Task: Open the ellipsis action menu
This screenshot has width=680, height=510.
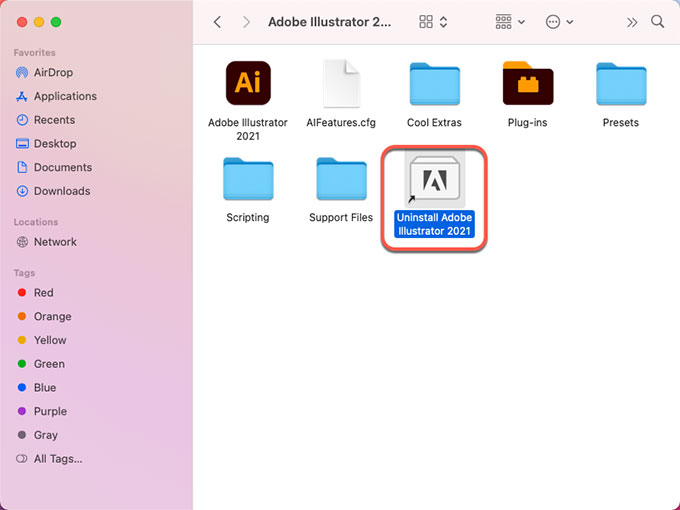Action: point(559,22)
